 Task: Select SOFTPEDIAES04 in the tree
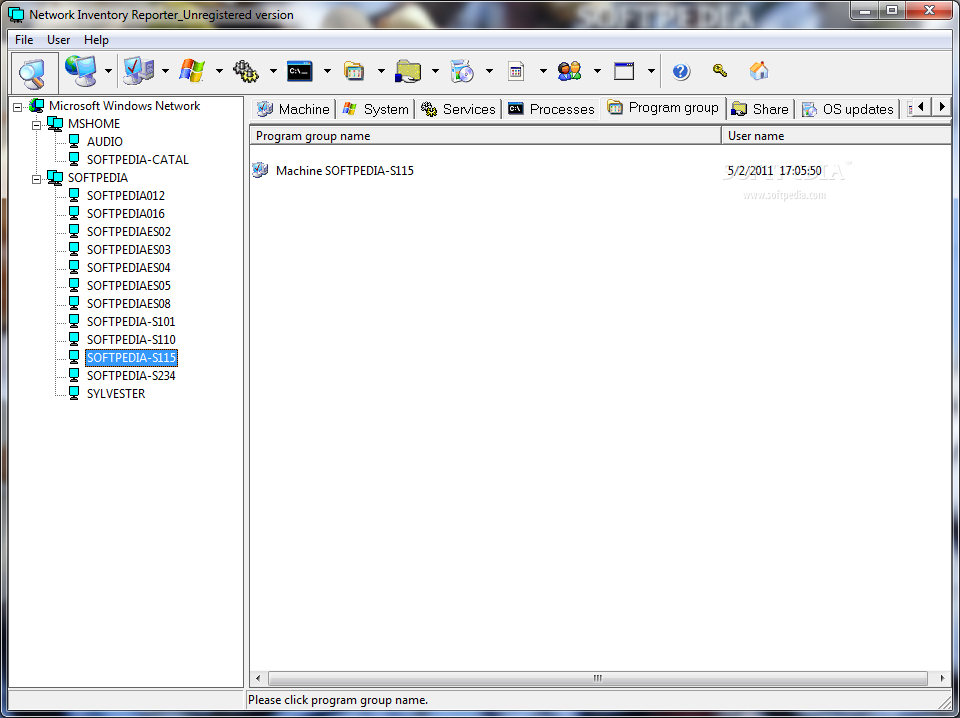pos(129,267)
